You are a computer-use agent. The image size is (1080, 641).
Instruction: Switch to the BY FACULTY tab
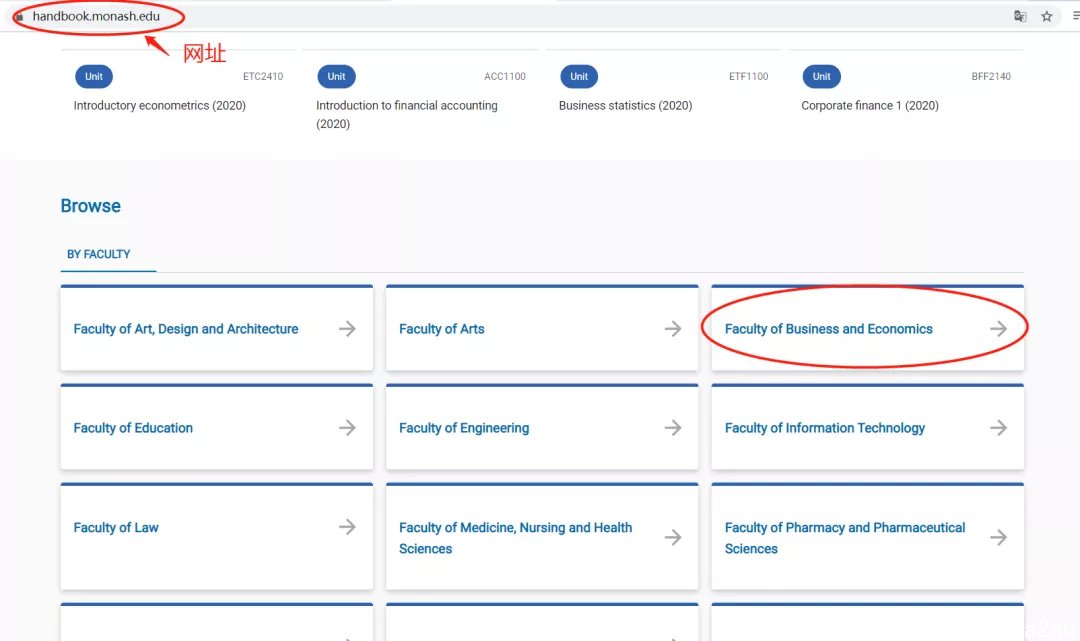point(98,254)
